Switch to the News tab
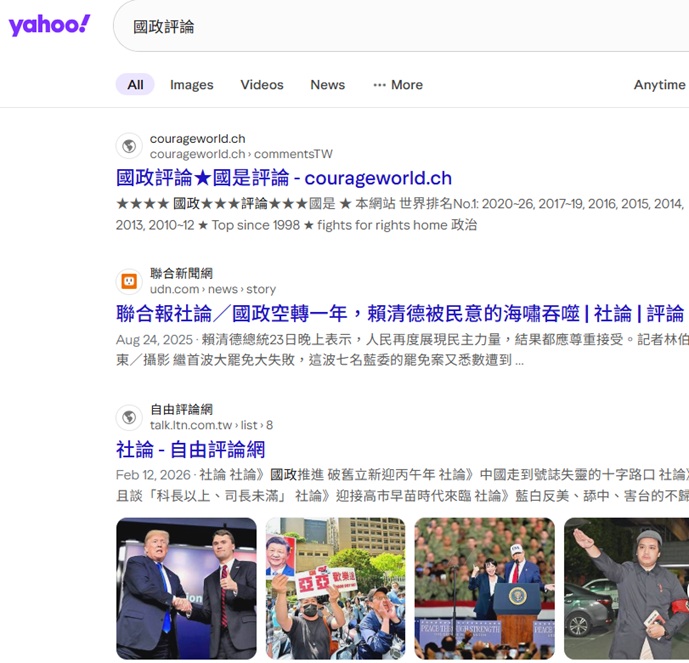Viewport: 689px width, 663px height. coord(327,85)
